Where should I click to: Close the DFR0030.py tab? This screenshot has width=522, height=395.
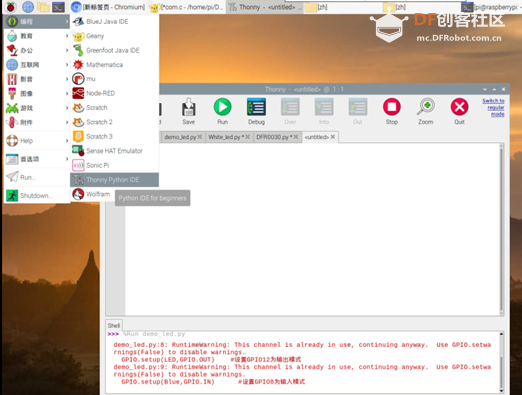296,137
